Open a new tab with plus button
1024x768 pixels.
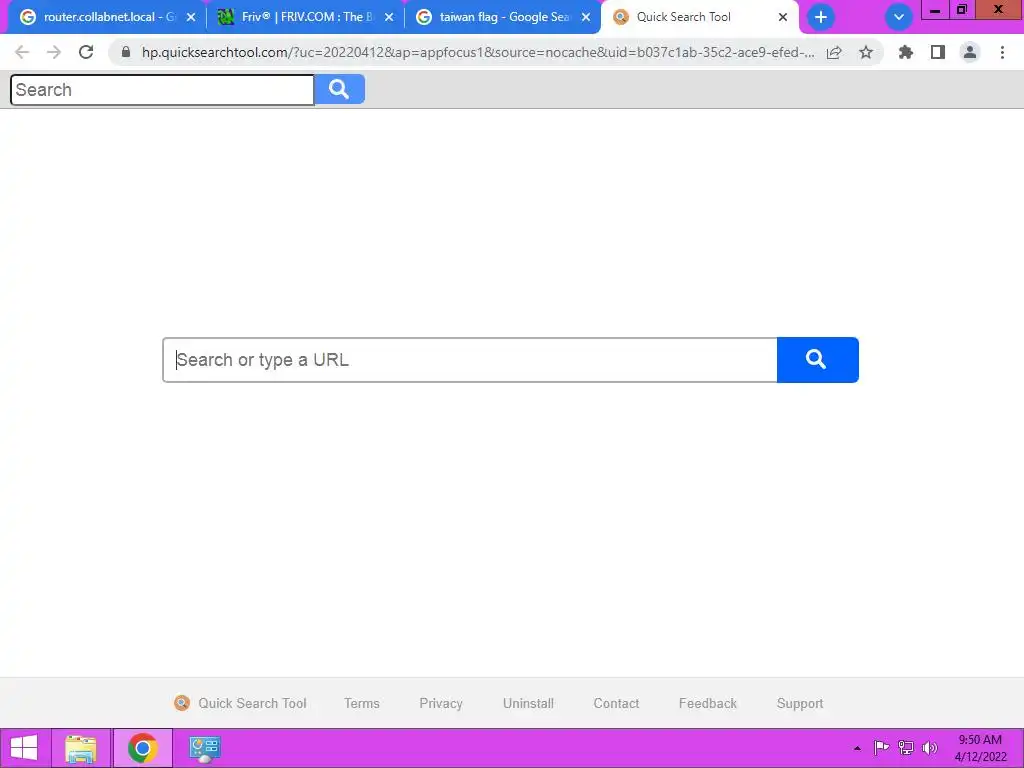[821, 18]
